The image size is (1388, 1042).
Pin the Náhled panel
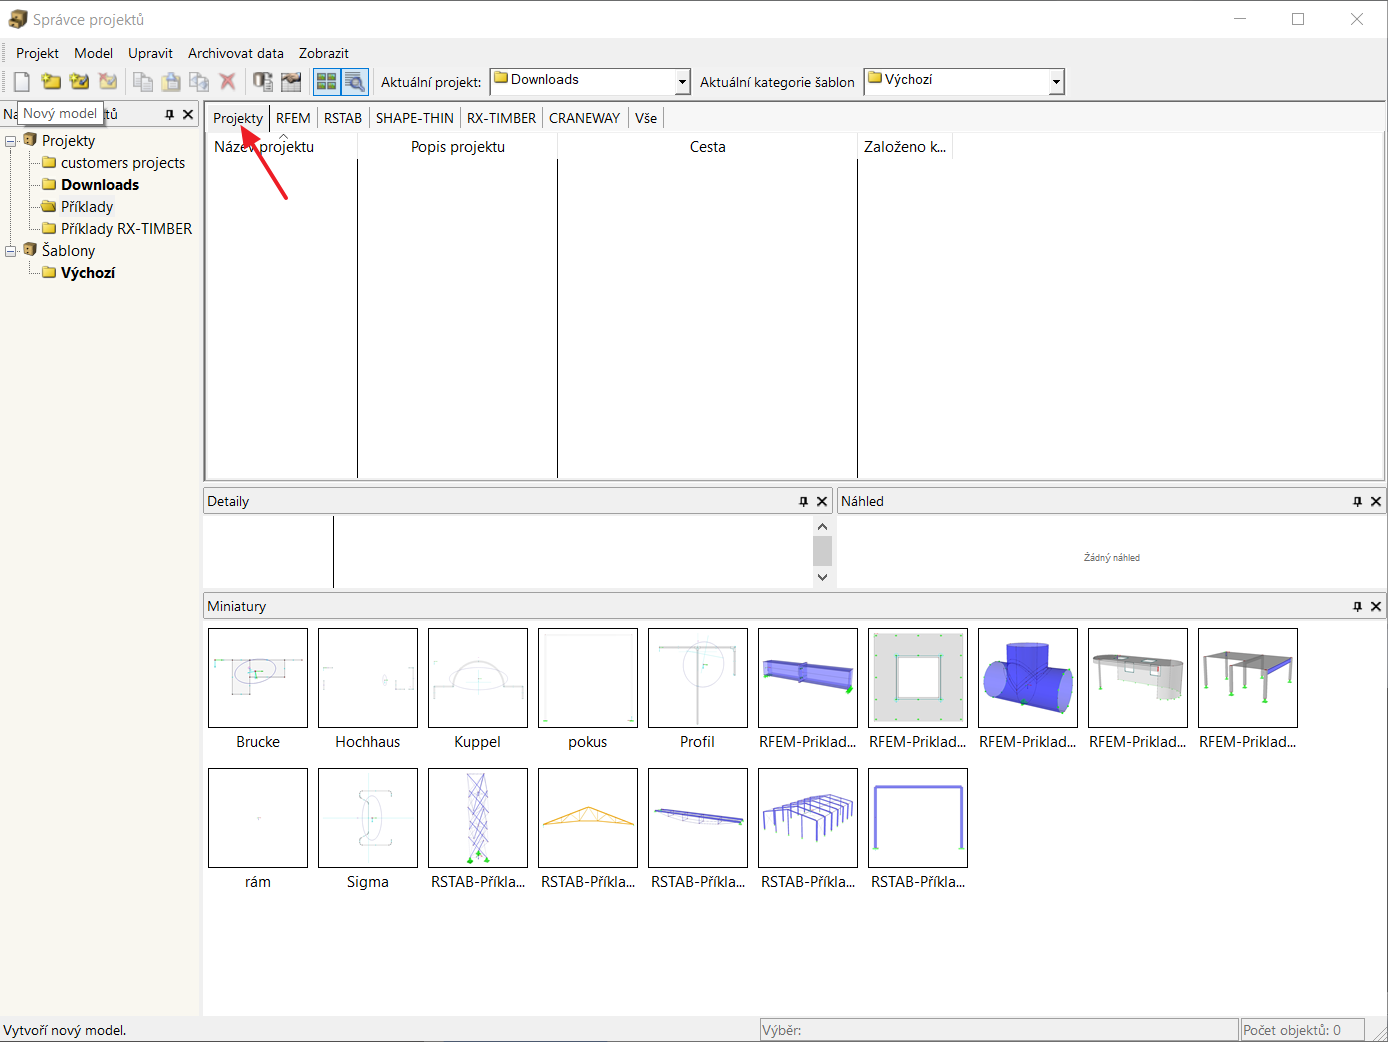click(x=1357, y=501)
